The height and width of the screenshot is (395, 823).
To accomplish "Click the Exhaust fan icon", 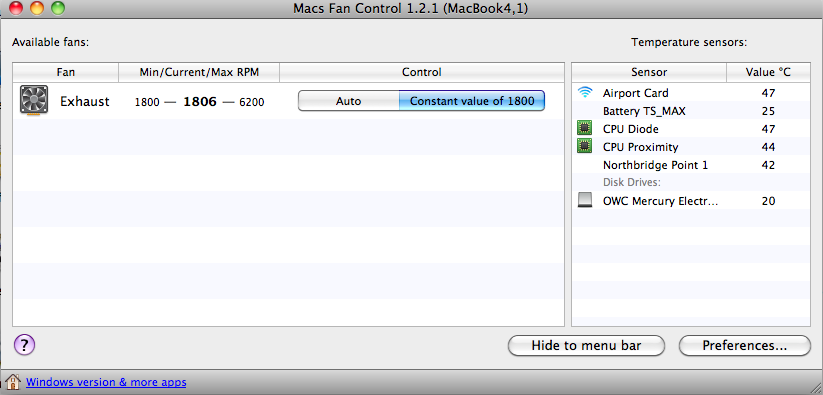I will (x=34, y=100).
